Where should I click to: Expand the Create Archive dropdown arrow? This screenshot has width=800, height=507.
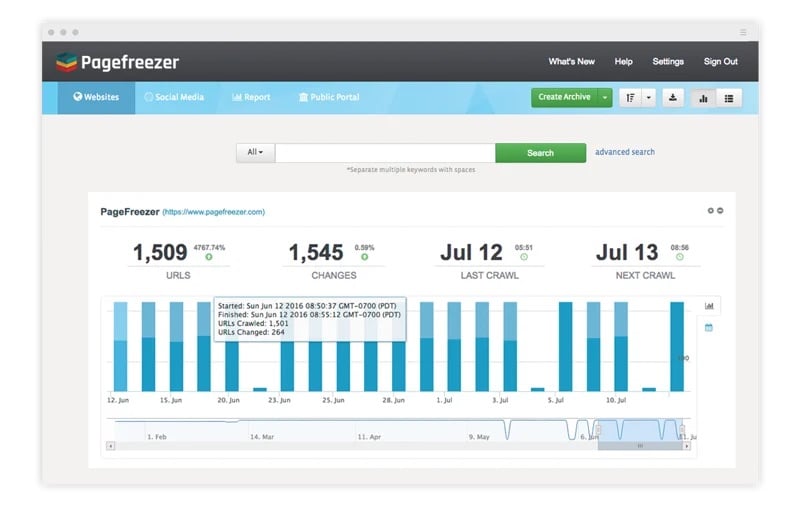[x=605, y=97]
